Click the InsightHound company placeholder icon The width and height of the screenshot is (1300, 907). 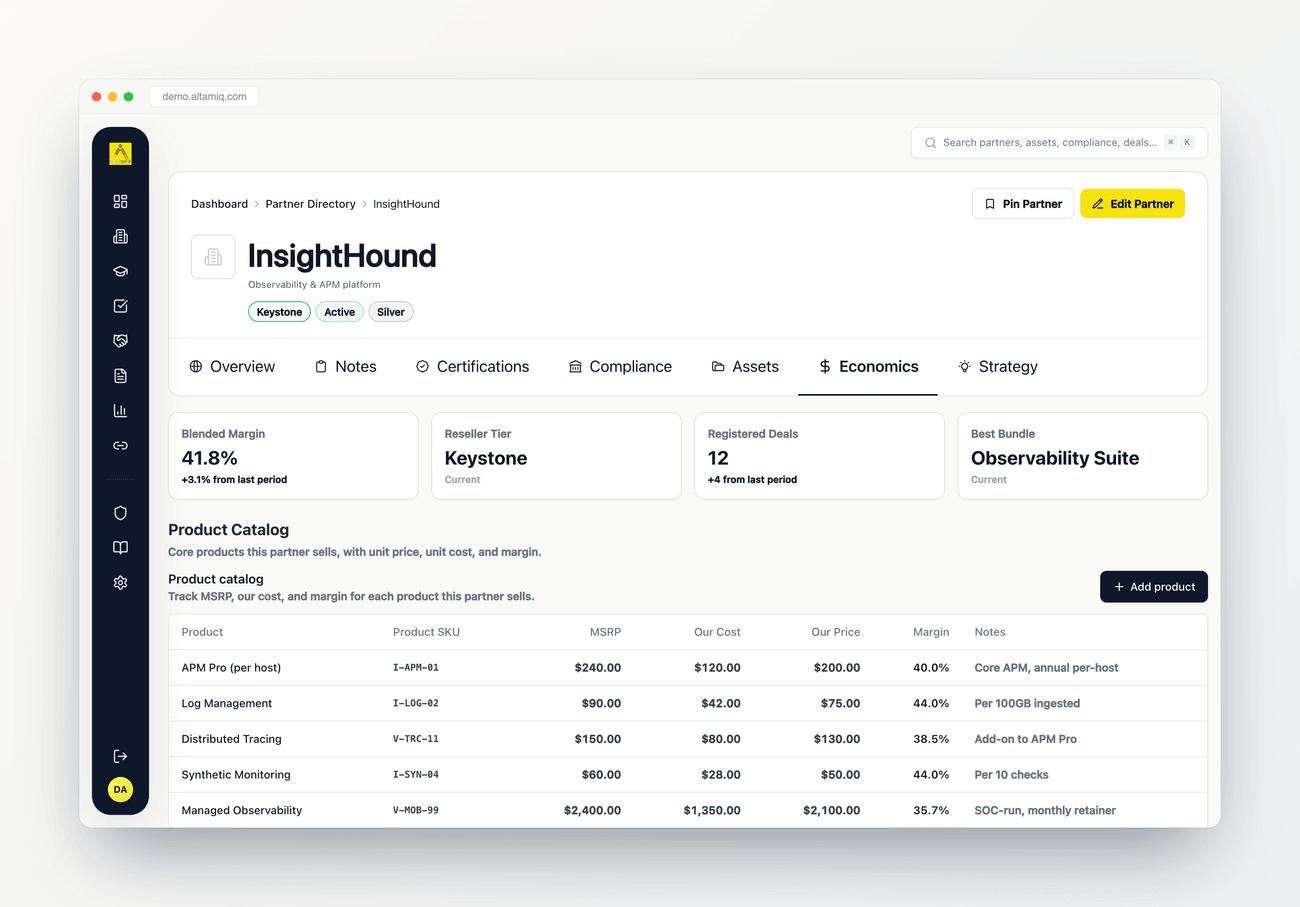213,257
